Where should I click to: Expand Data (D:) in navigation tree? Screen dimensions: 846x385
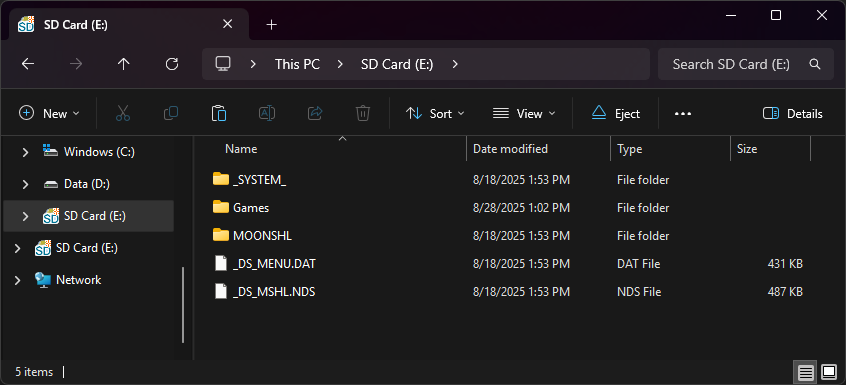pyautogui.click(x=25, y=184)
